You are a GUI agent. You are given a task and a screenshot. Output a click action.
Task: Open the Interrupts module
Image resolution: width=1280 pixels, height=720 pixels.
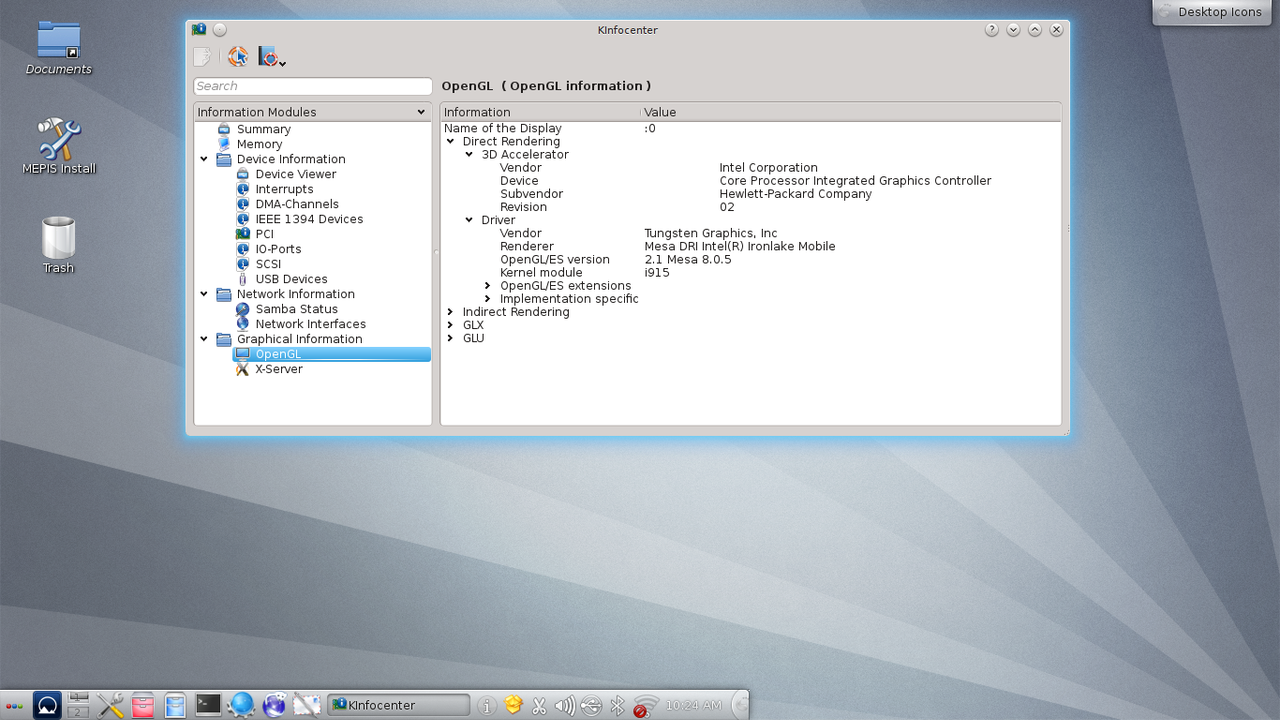pyautogui.click(x=284, y=189)
